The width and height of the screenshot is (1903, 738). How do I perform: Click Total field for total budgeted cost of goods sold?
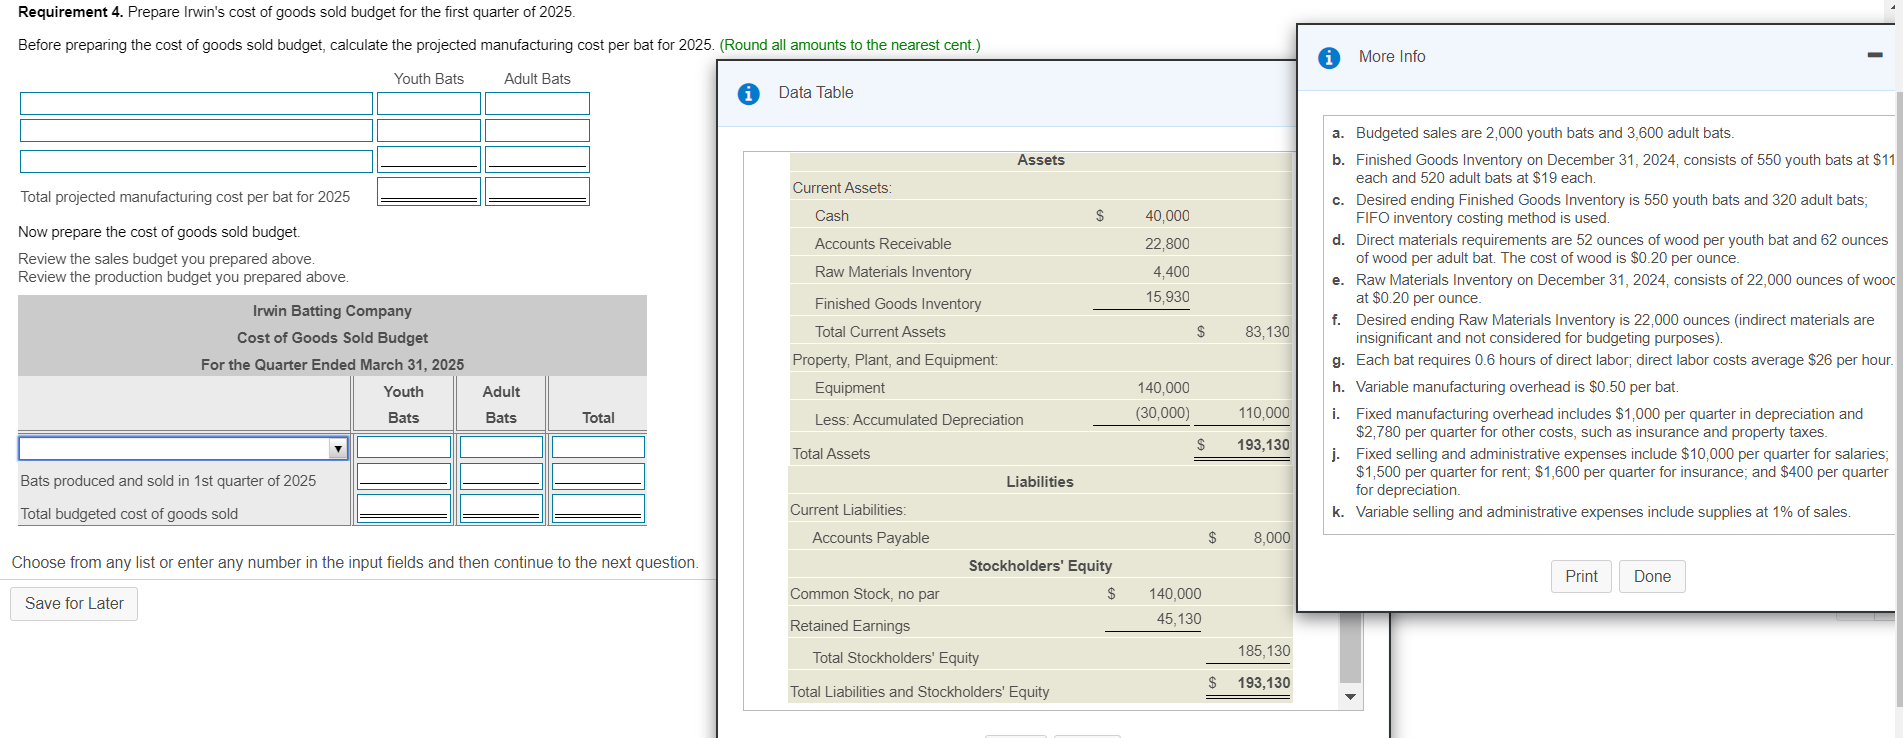click(x=598, y=509)
